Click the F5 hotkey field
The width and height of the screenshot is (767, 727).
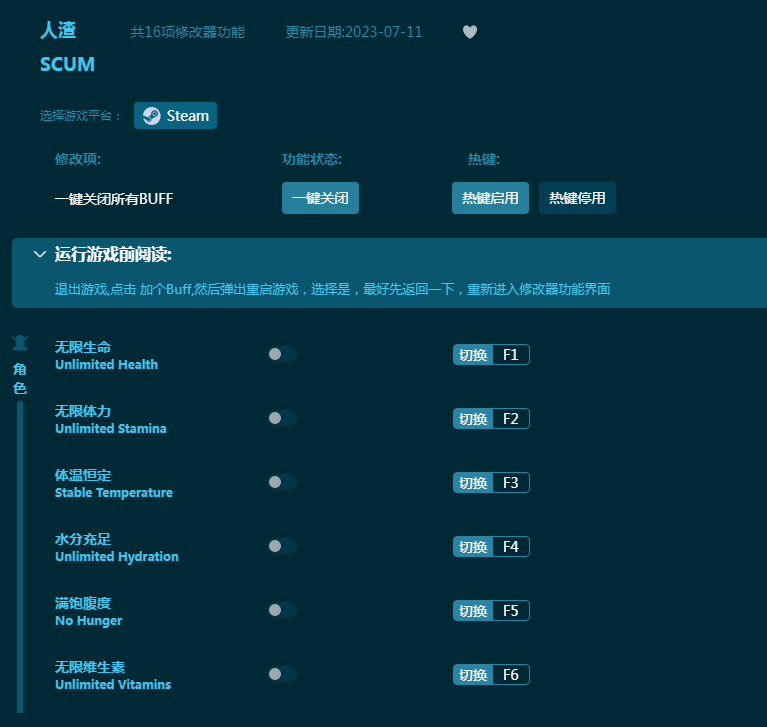511,611
